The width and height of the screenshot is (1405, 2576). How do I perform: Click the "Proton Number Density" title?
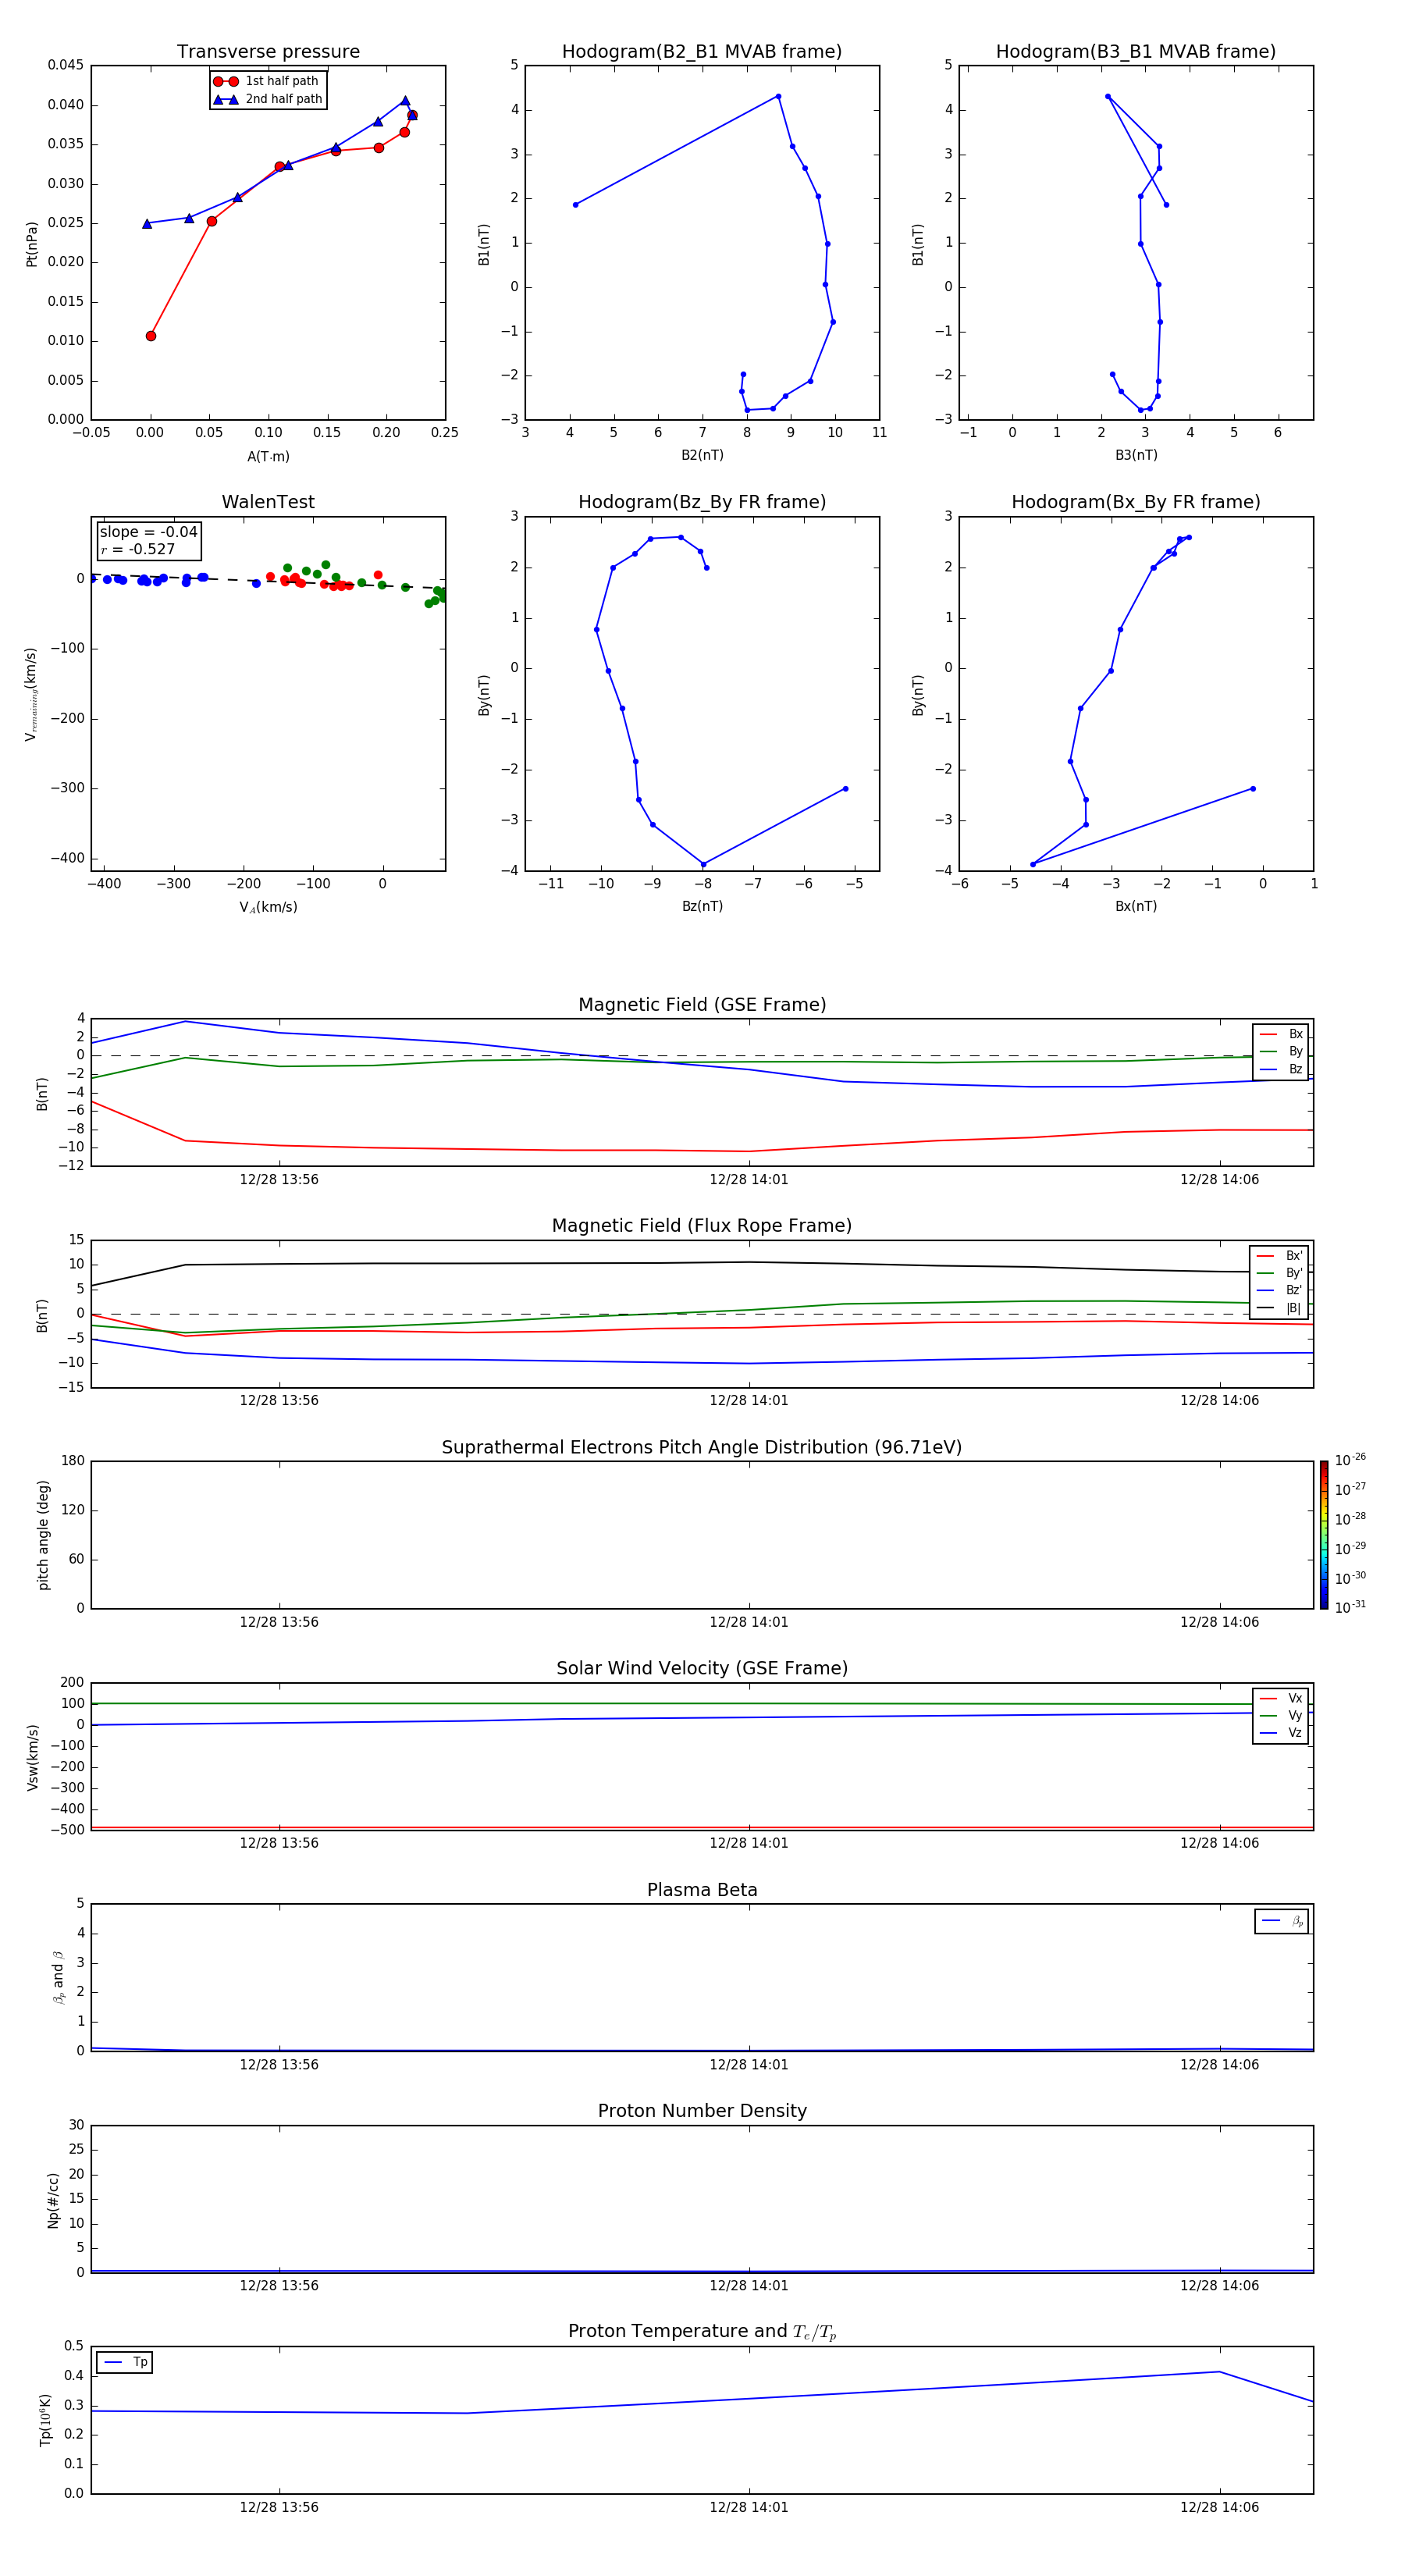[702, 2111]
